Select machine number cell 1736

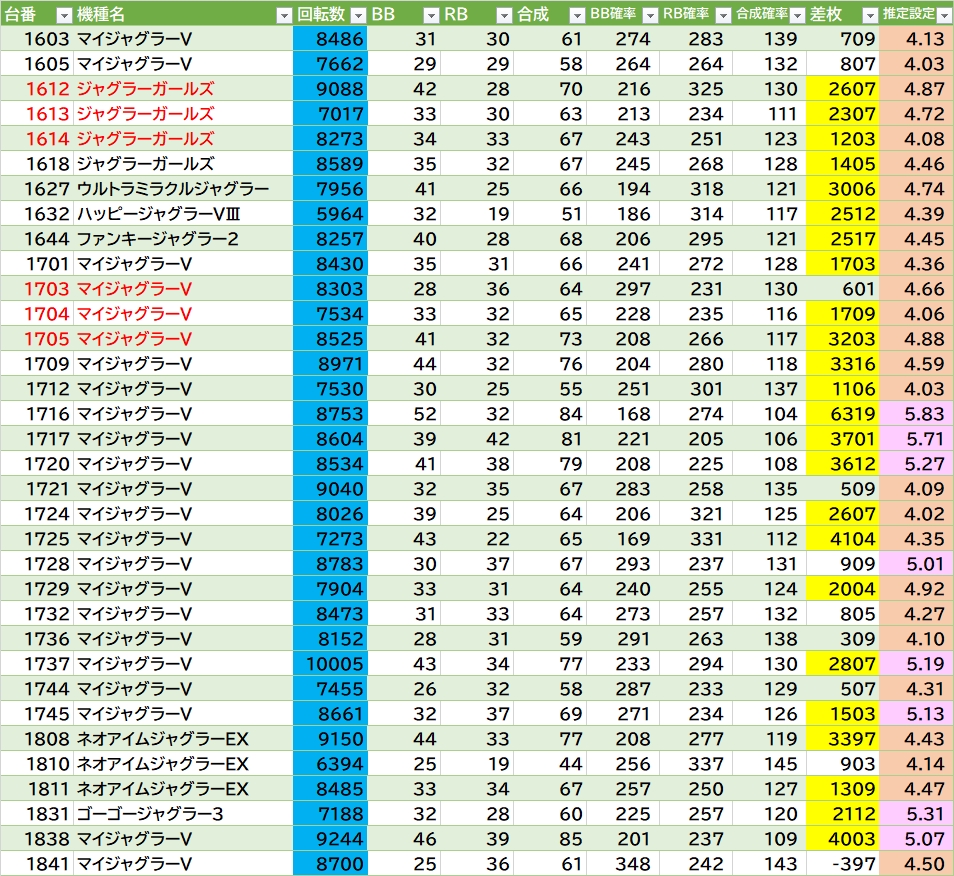37,639
